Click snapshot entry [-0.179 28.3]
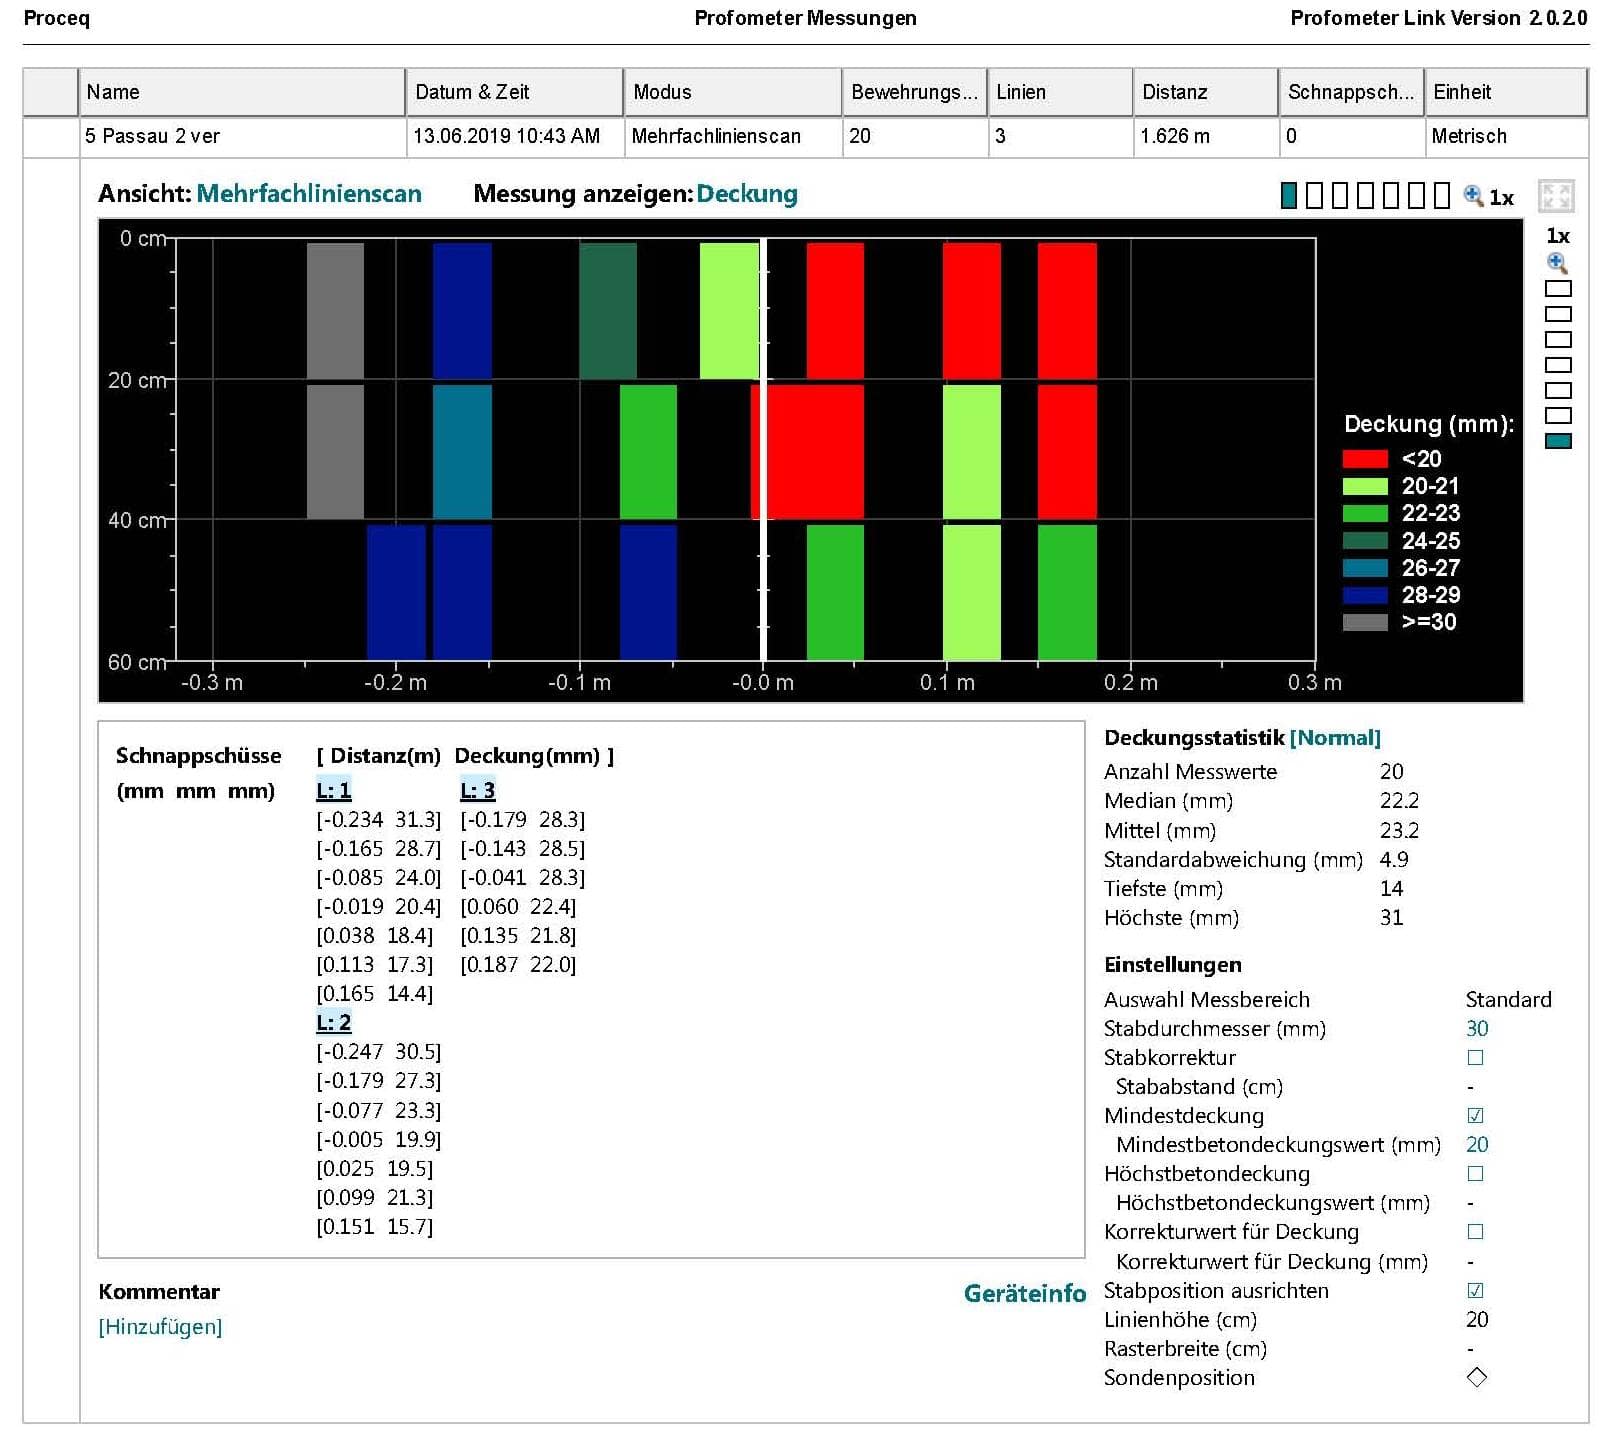The height and width of the screenshot is (1438, 1607). tap(523, 819)
